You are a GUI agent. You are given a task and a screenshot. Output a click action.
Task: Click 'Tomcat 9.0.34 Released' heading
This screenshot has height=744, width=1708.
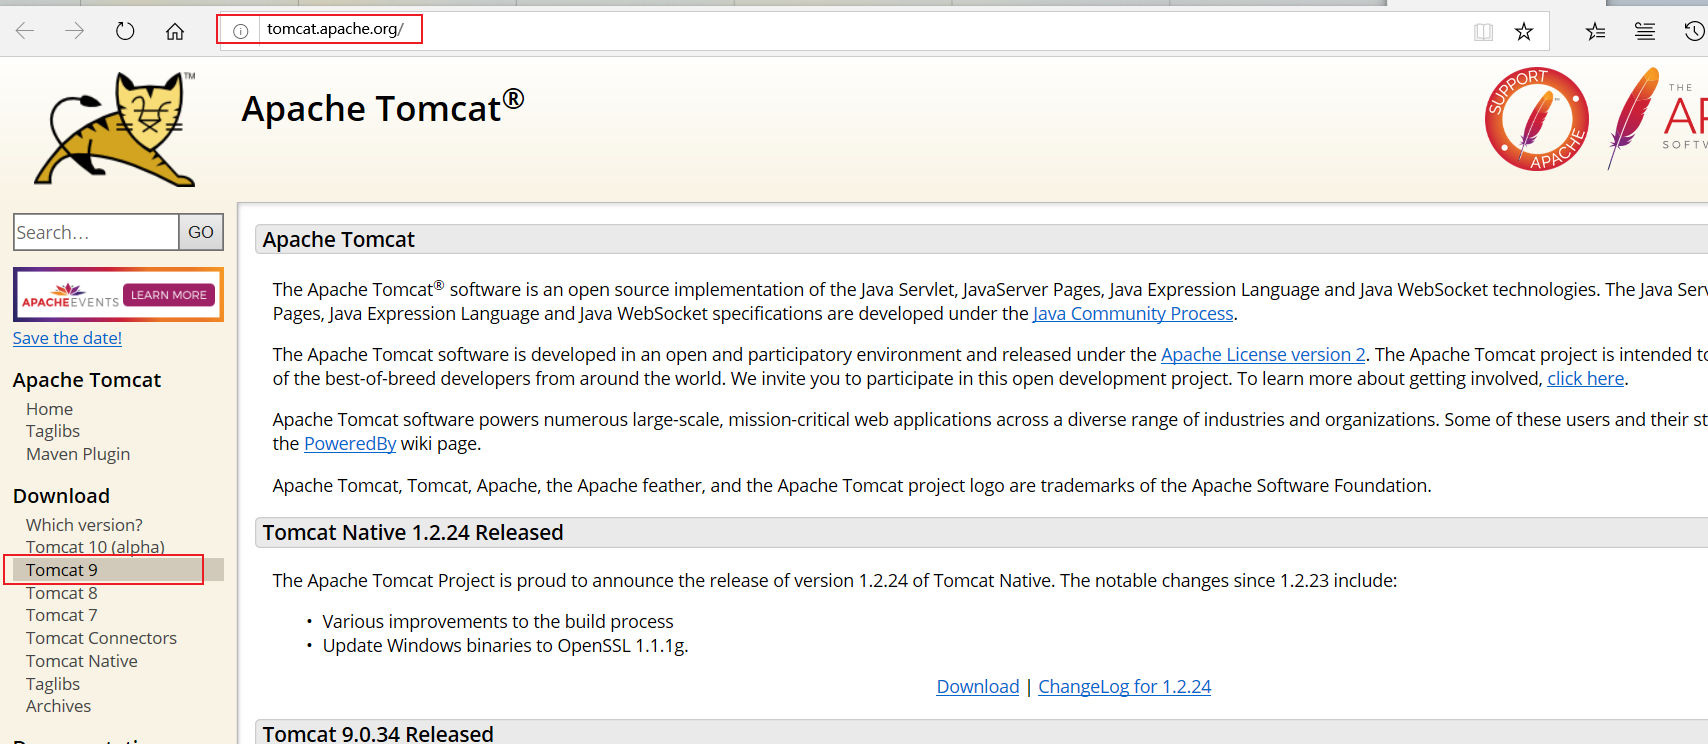(378, 733)
